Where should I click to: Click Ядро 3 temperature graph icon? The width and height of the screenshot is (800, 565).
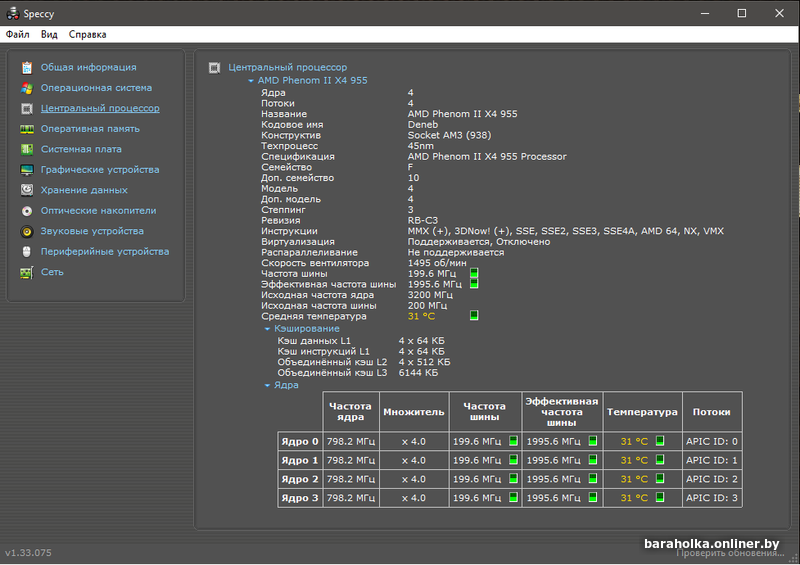coord(660,498)
